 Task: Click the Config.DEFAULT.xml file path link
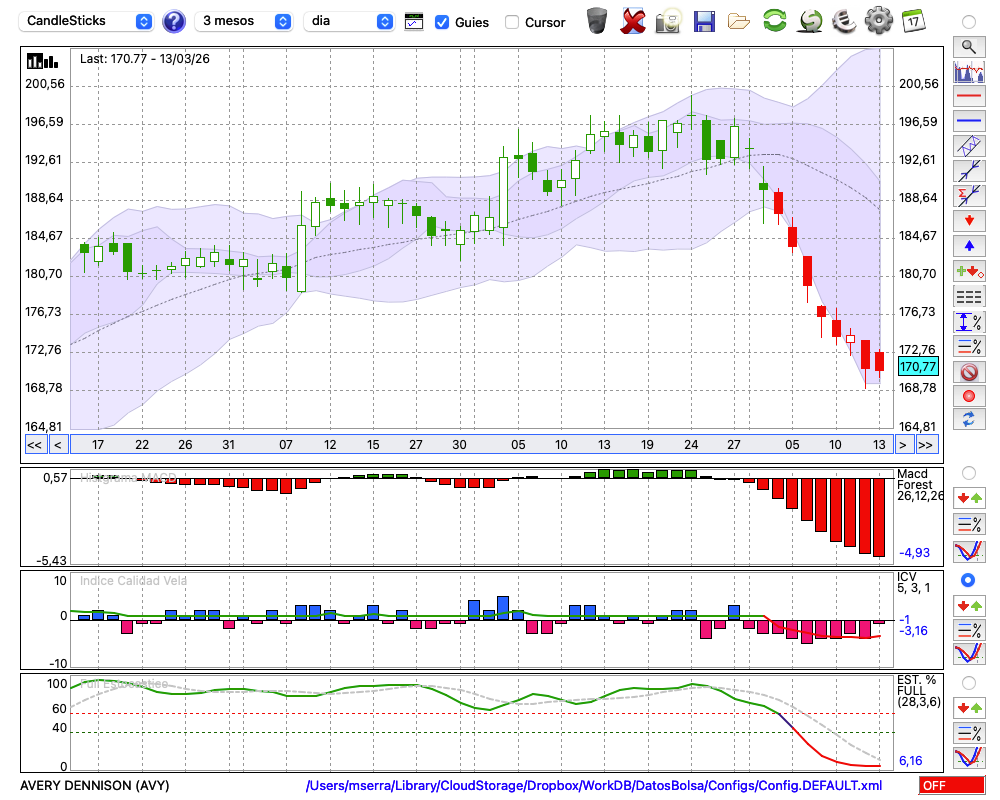click(594, 785)
